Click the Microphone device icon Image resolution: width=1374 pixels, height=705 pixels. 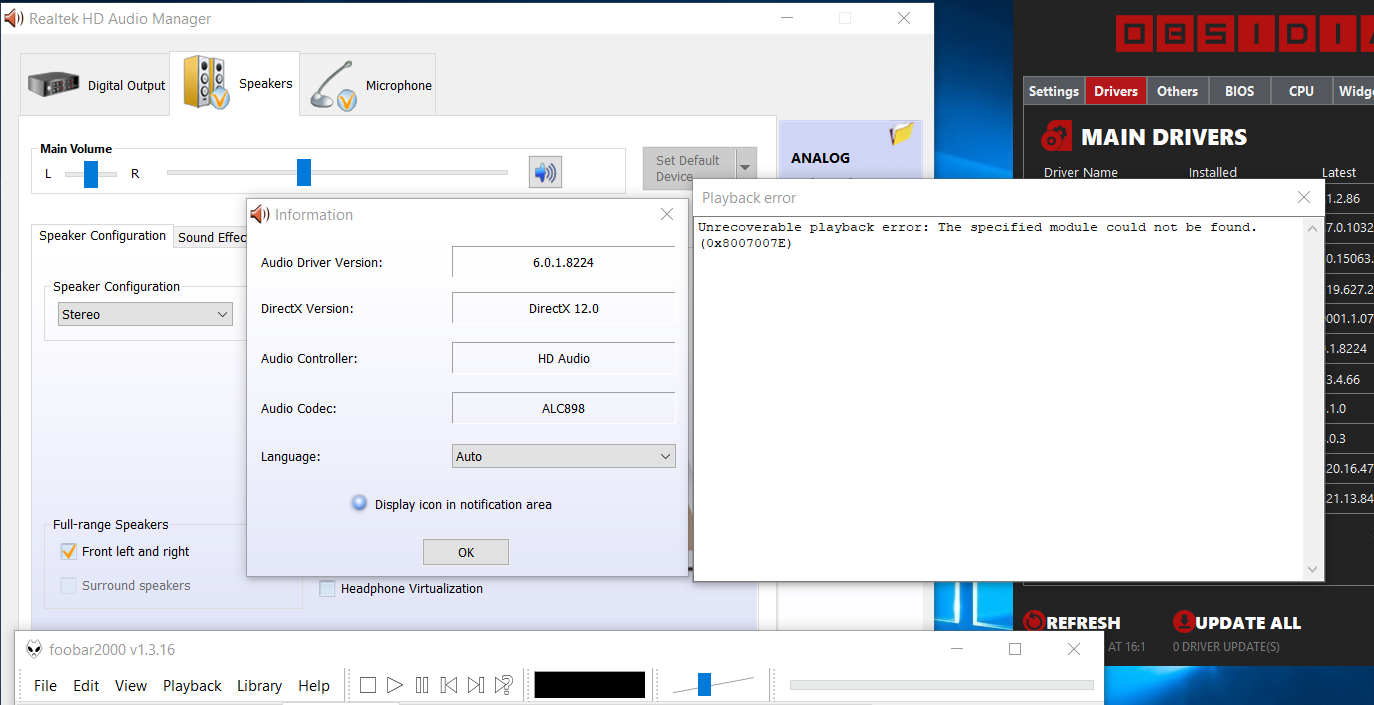tap(335, 86)
